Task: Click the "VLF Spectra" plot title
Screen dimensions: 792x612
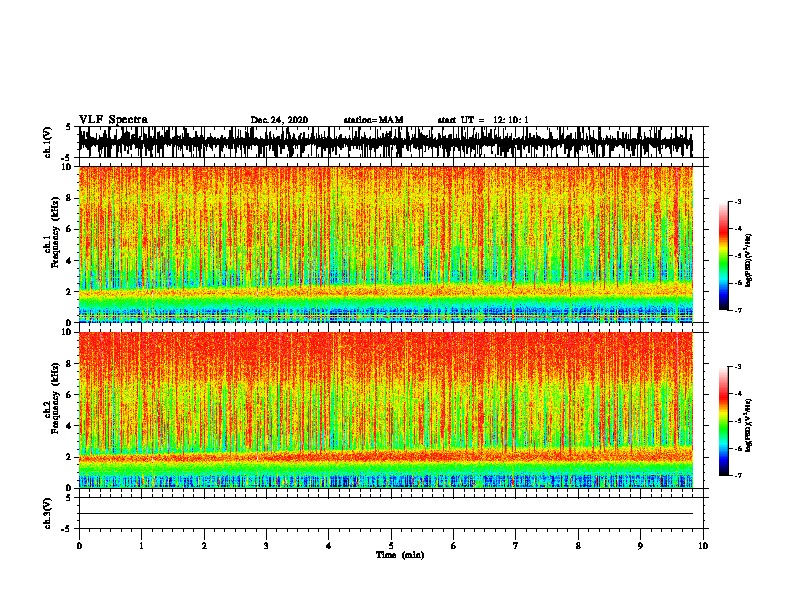Action: (x=113, y=119)
